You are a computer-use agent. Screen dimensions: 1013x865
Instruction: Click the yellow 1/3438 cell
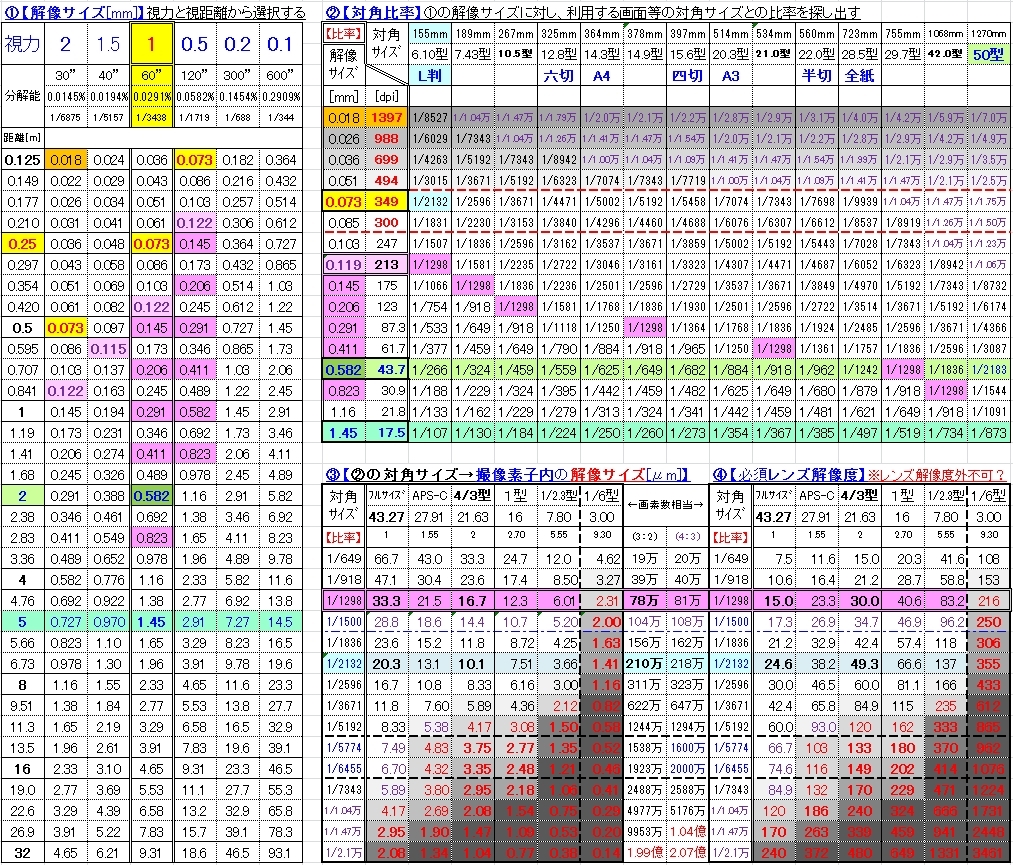click(x=151, y=118)
